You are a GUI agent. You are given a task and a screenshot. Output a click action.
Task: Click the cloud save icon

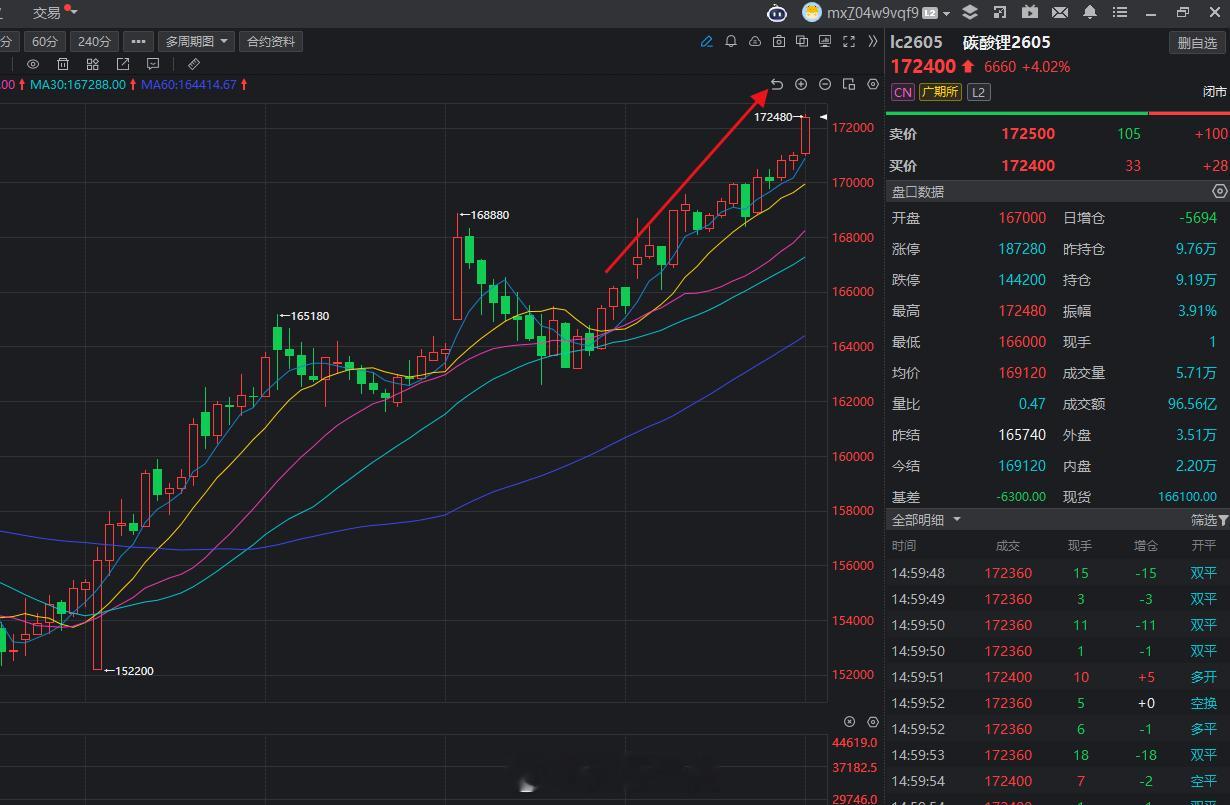[754, 41]
